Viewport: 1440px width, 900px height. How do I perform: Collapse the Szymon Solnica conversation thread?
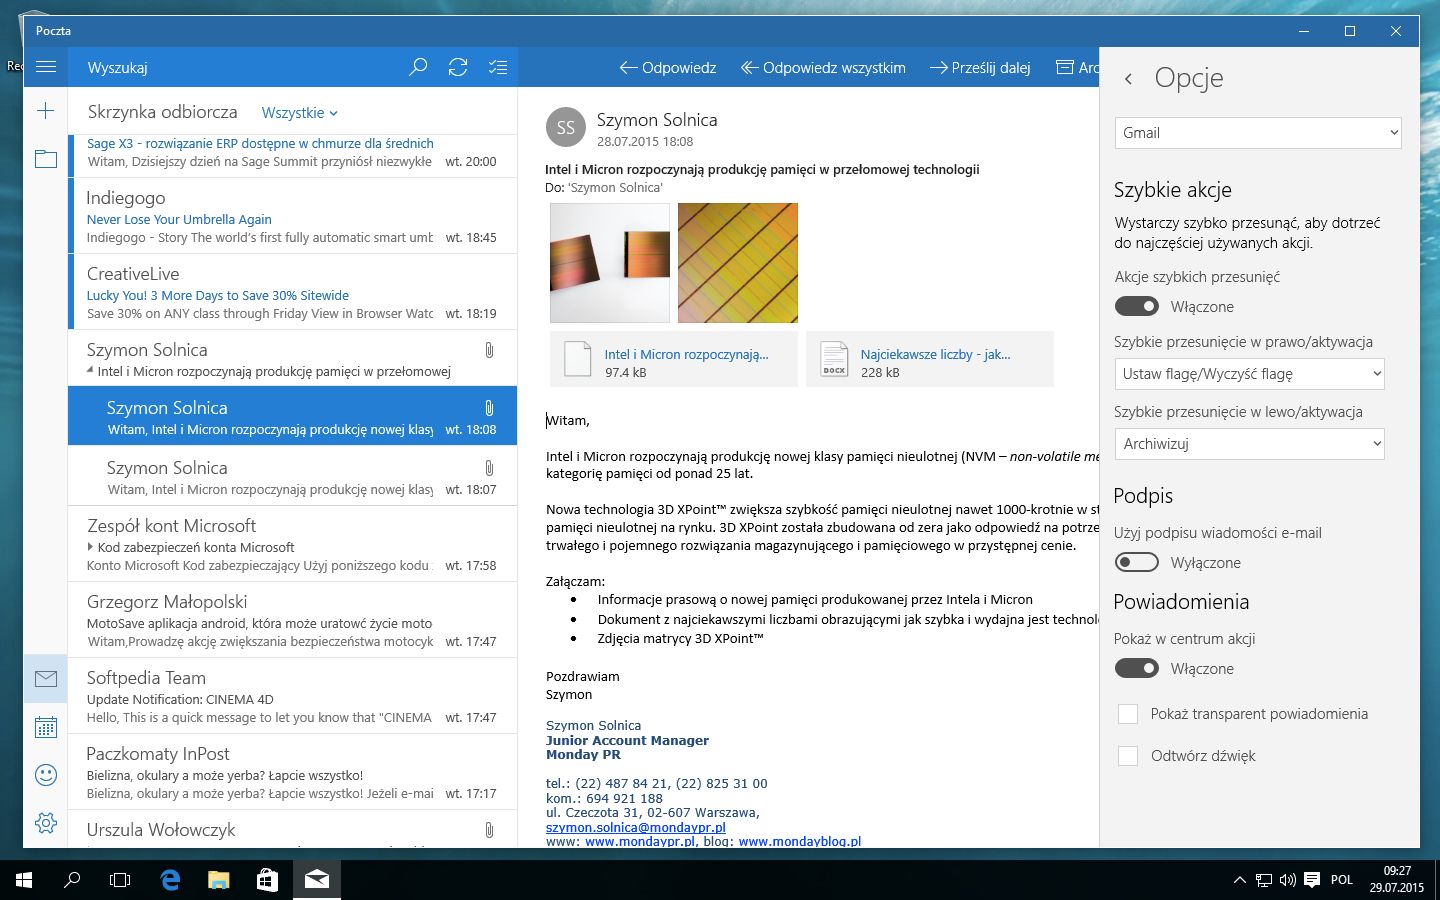coord(91,371)
